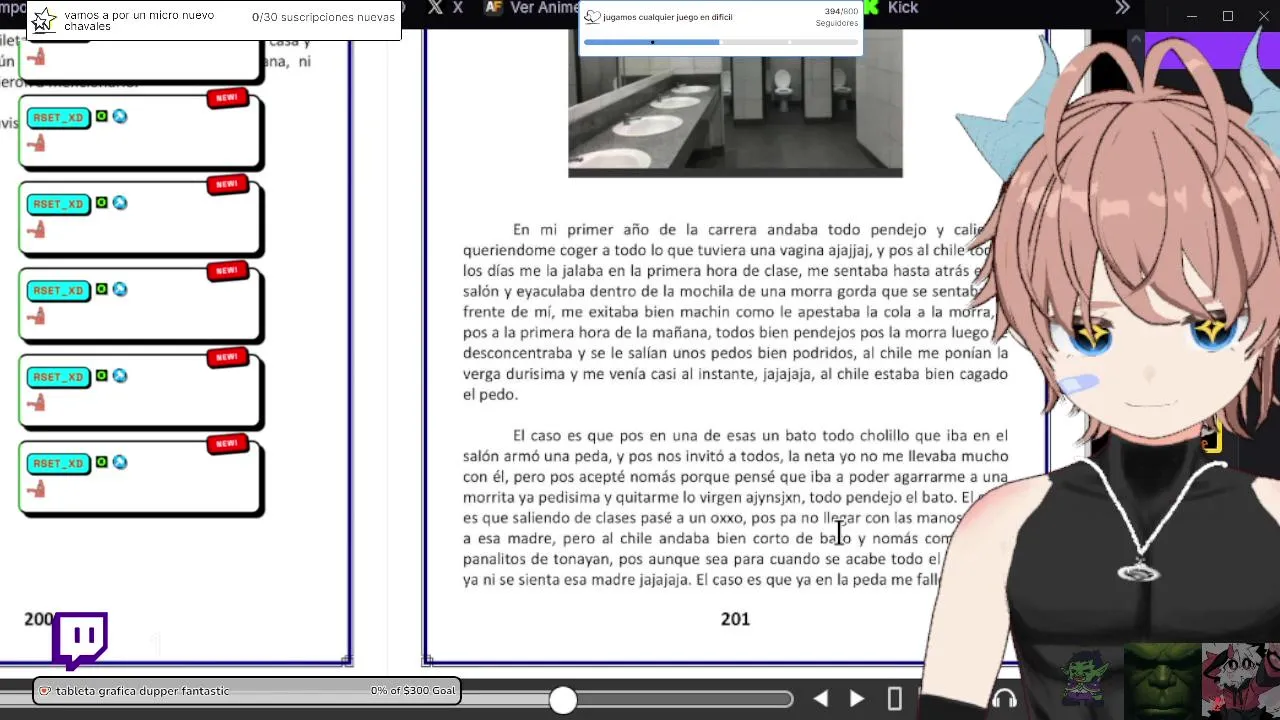Click the green orc face thumbnail
The height and width of the screenshot is (720, 1280).
1162,680
